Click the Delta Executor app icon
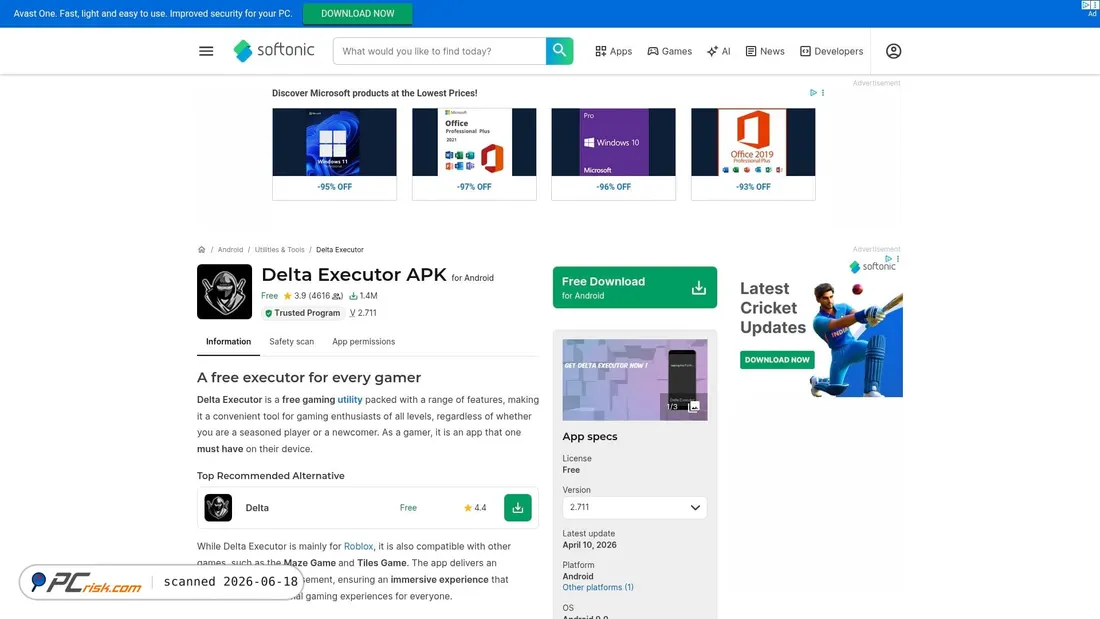This screenshot has width=1100, height=619. point(224,292)
